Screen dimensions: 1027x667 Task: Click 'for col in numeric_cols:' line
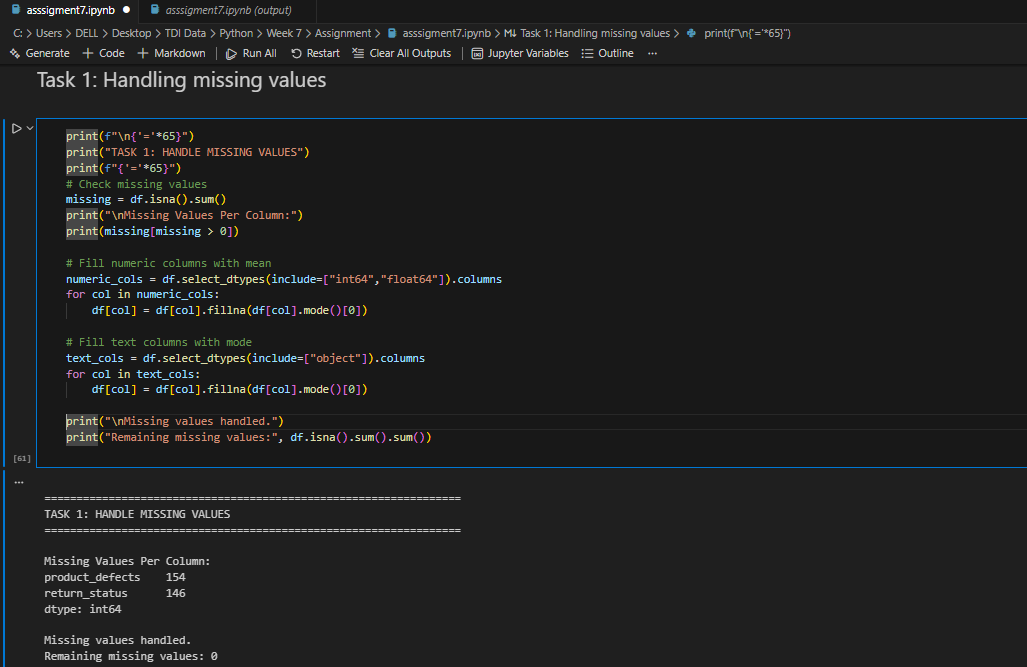click(142, 295)
